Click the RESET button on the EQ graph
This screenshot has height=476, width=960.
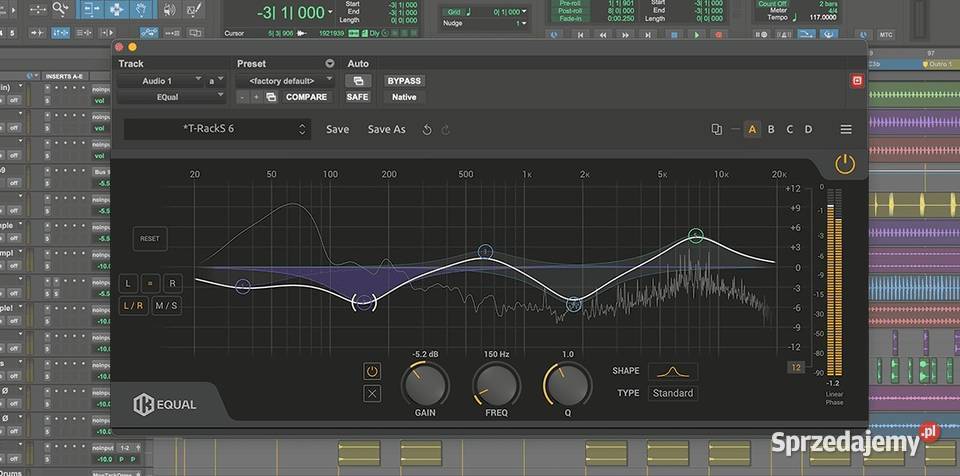[150, 239]
